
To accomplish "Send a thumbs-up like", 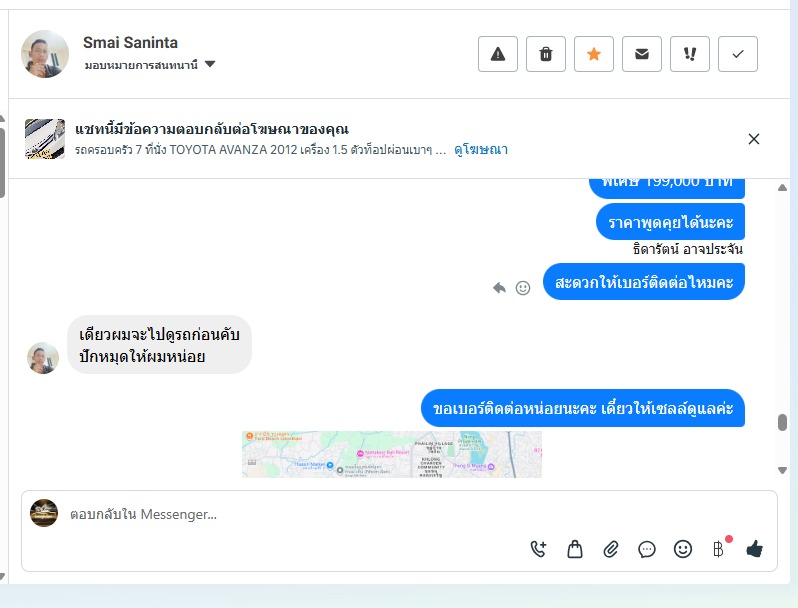I will [x=754, y=548].
